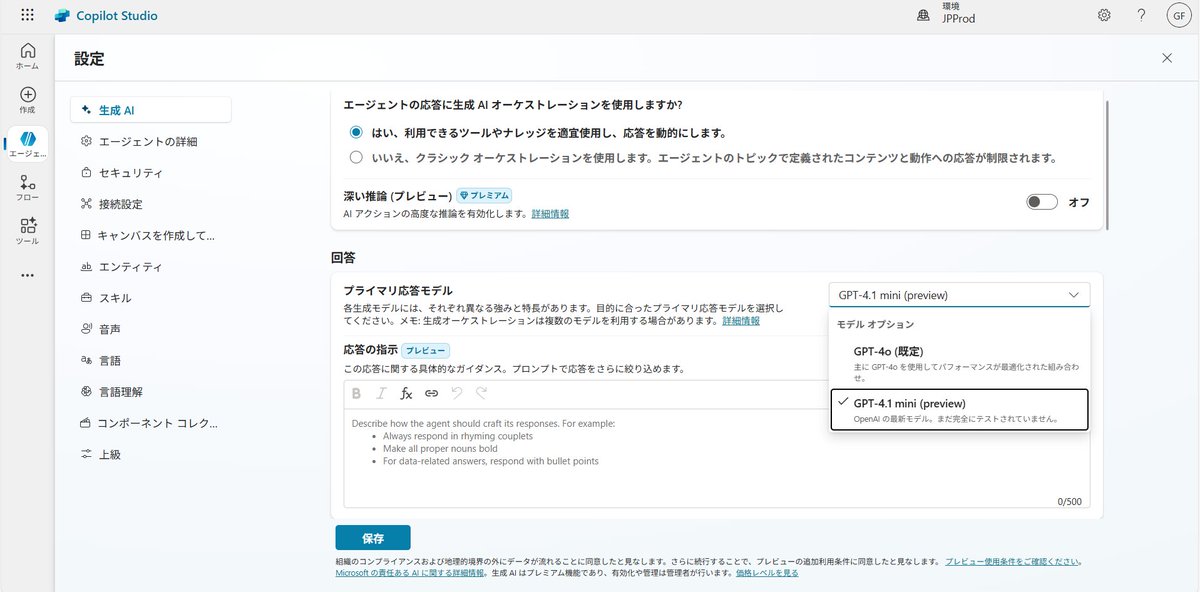Viewport: 1200px width, 592px height.
Task: Enable the 深い推論 preview toggle
Action: coord(1040,201)
